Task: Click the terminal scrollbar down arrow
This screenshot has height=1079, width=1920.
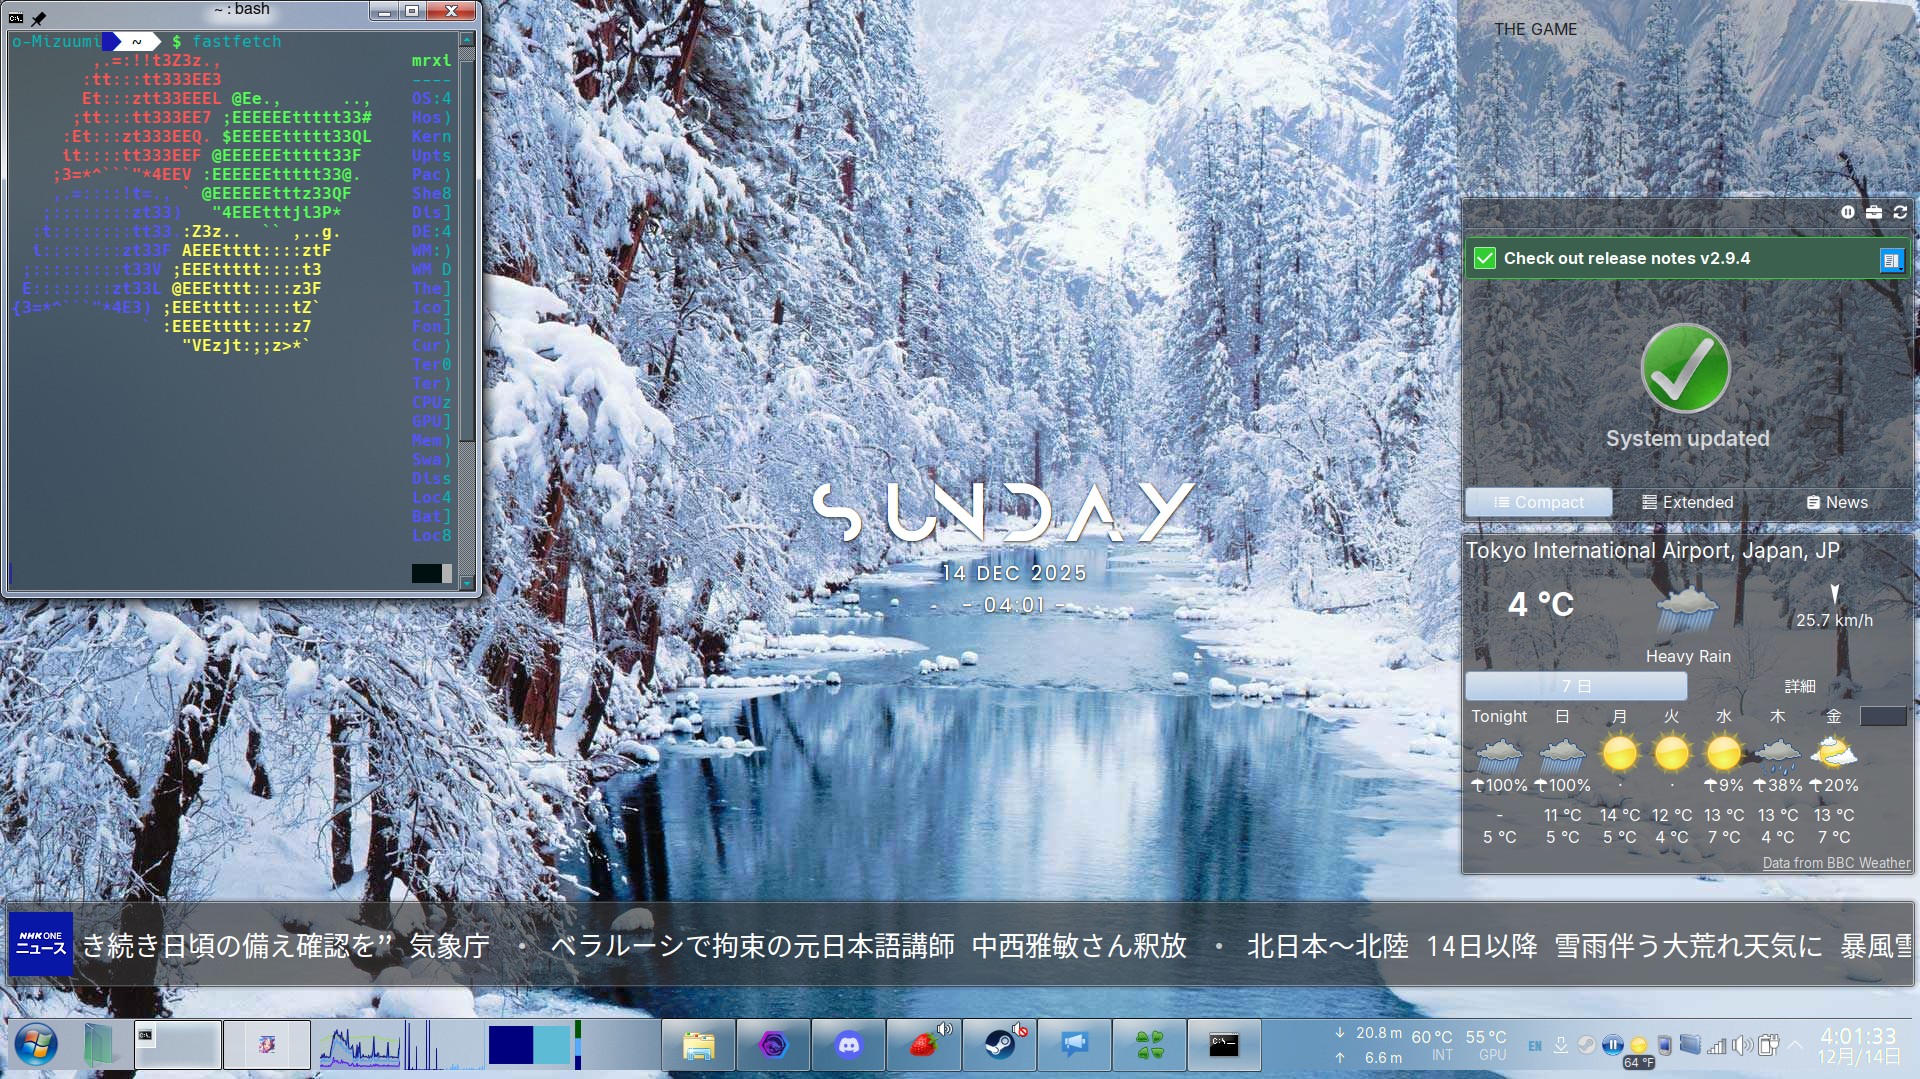Action: [467, 583]
